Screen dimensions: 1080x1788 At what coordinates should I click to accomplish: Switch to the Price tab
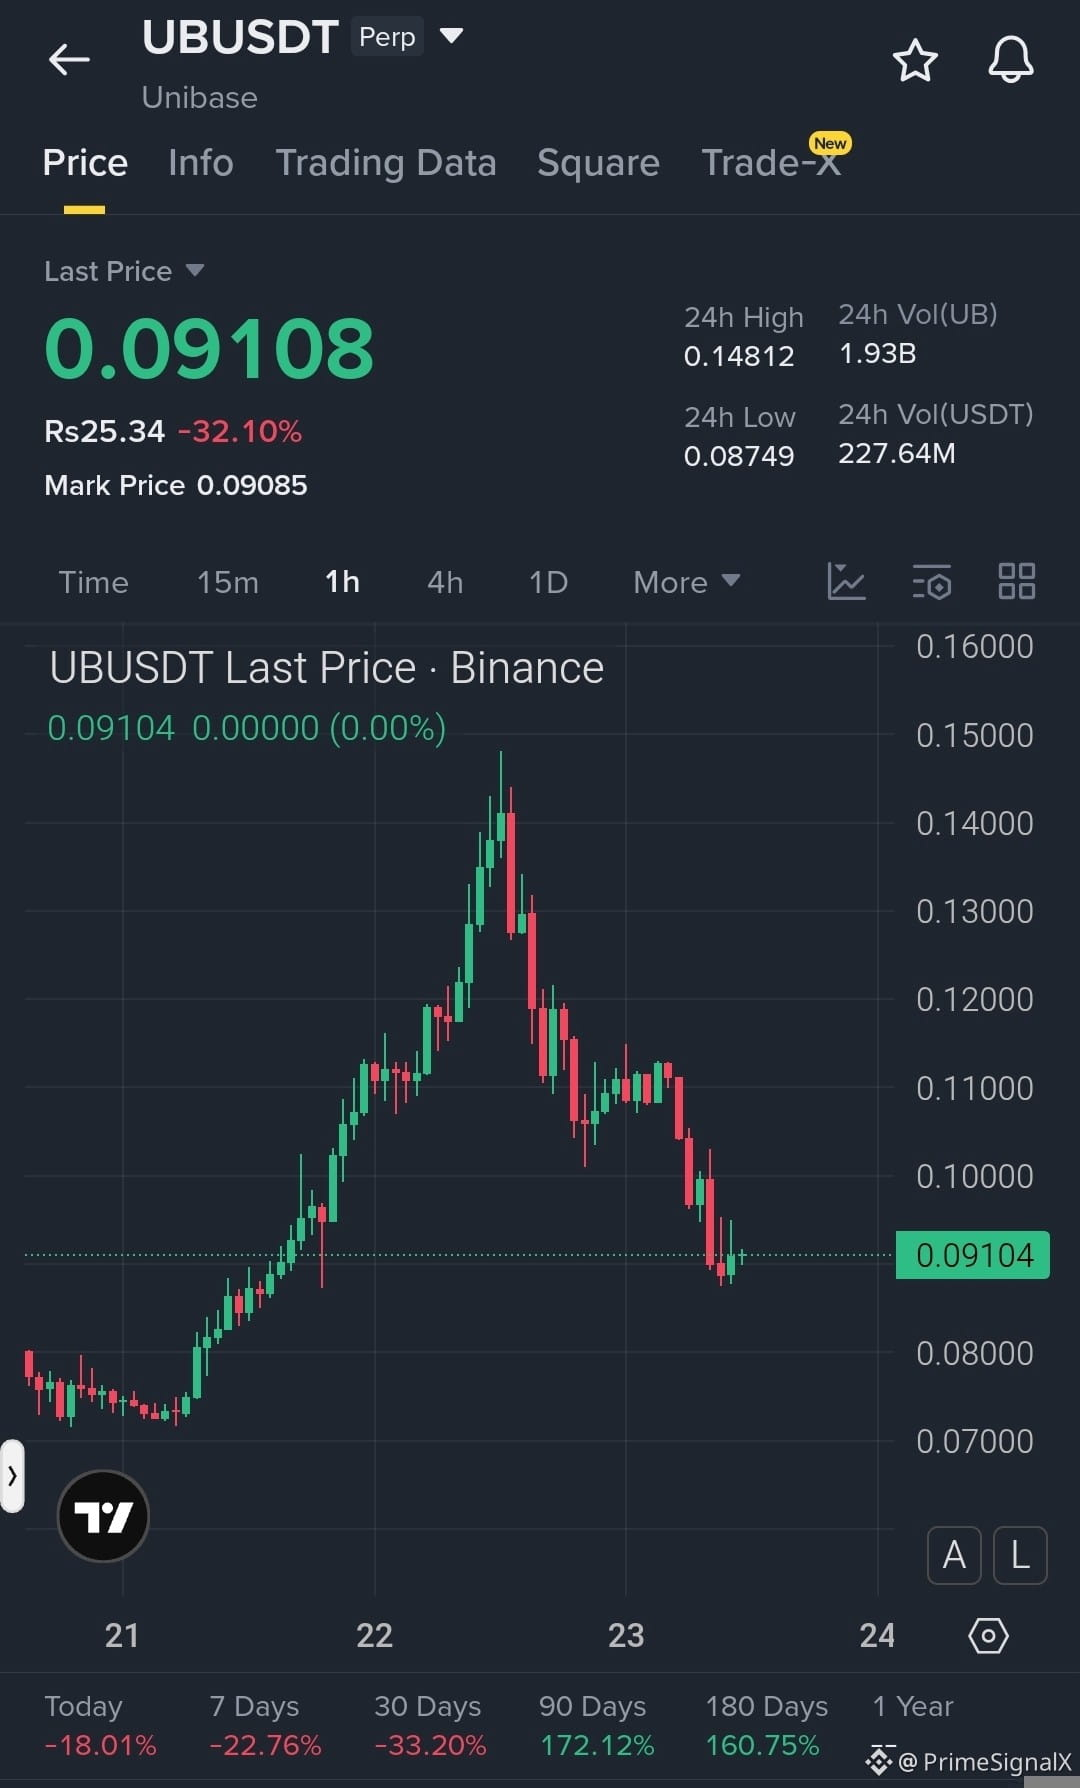pyautogui.click(x=85, y=162)
